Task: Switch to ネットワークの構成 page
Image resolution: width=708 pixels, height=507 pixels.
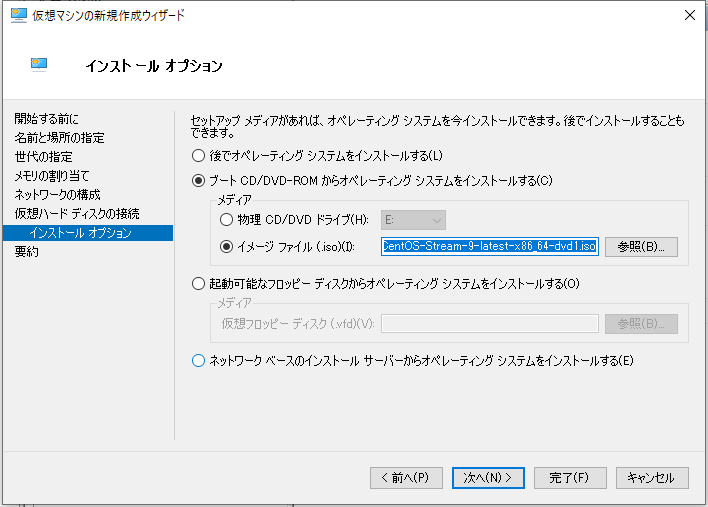Action: click(57, 195)
